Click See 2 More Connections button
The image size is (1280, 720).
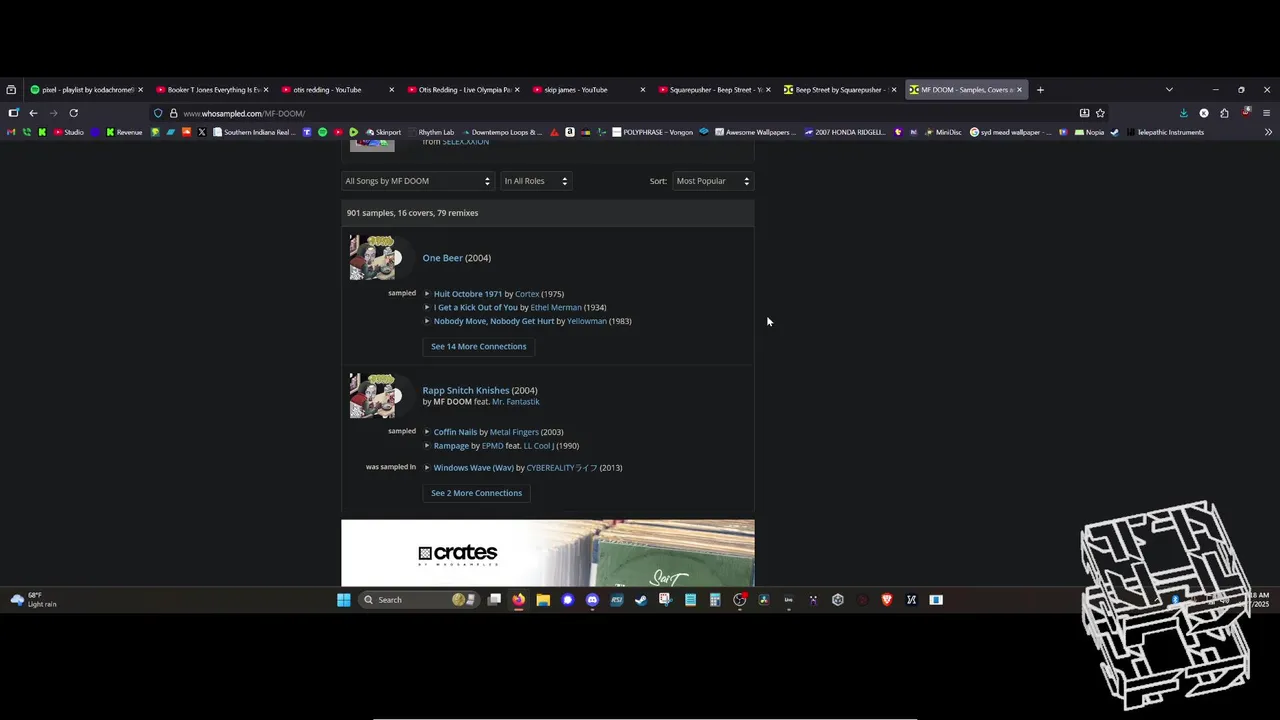(476, 493)
